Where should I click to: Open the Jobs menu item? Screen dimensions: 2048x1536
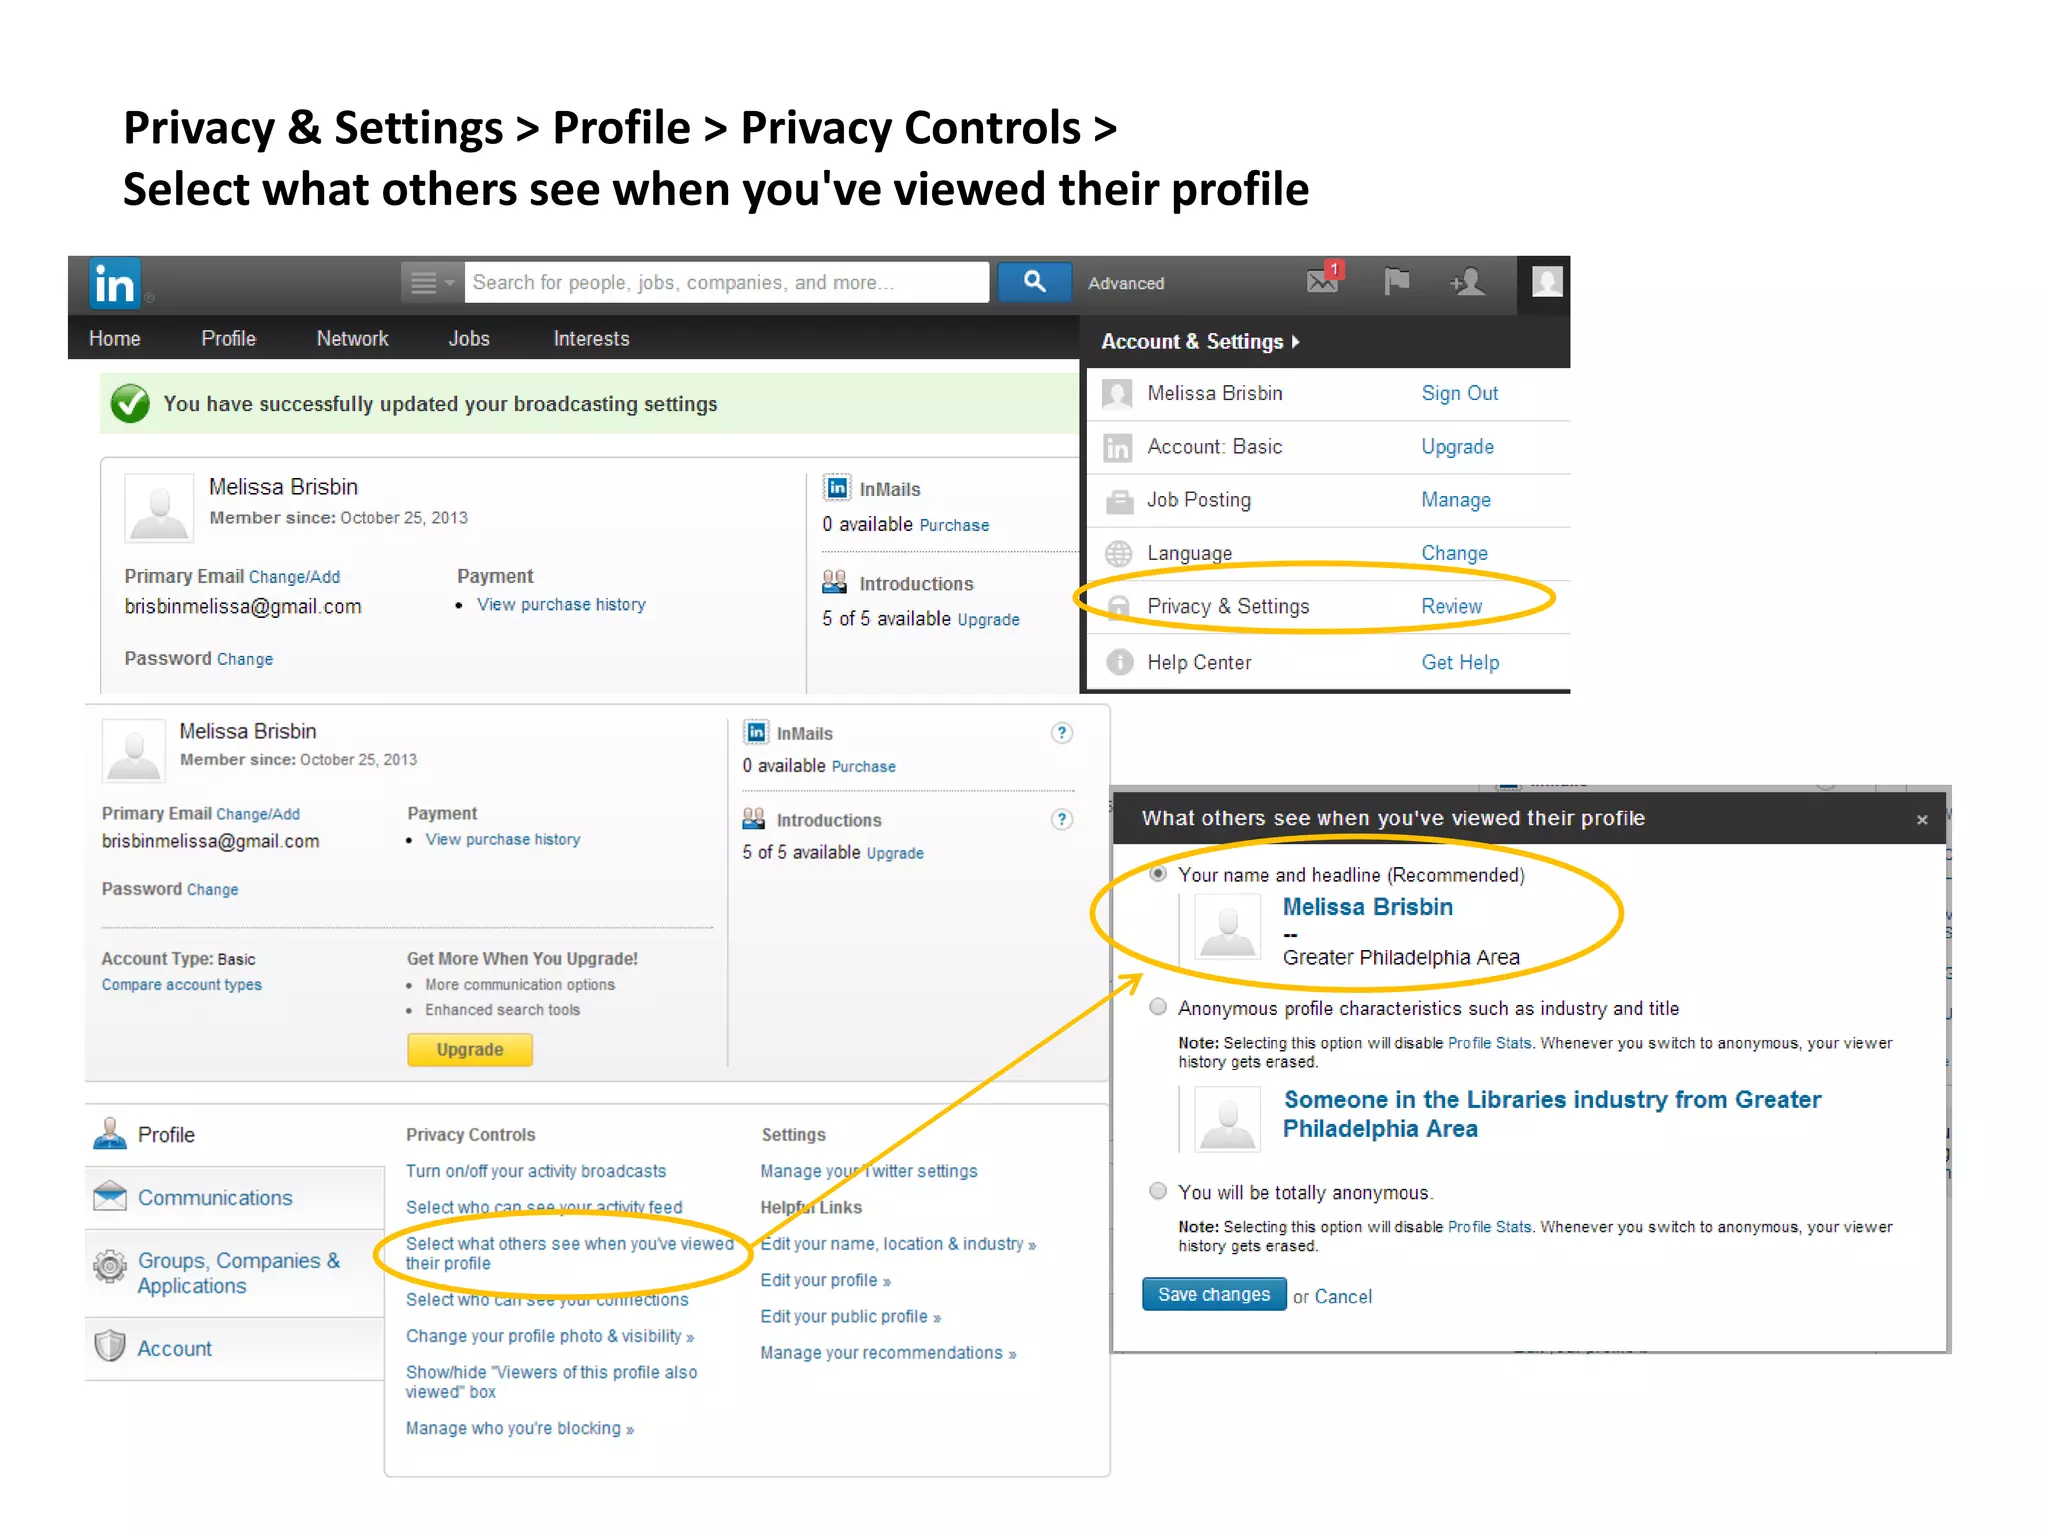coord(469,339)
